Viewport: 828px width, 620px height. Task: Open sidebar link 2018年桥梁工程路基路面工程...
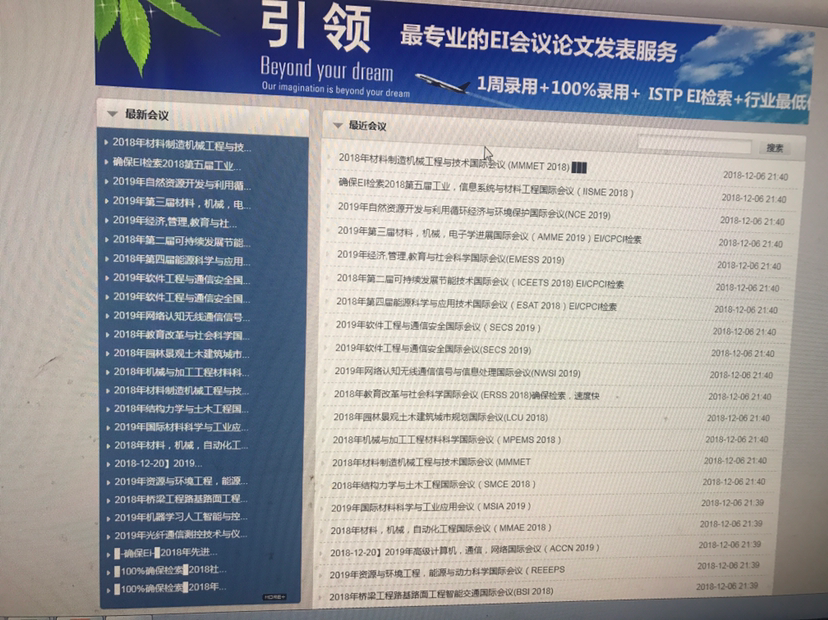tap(181, 499)
